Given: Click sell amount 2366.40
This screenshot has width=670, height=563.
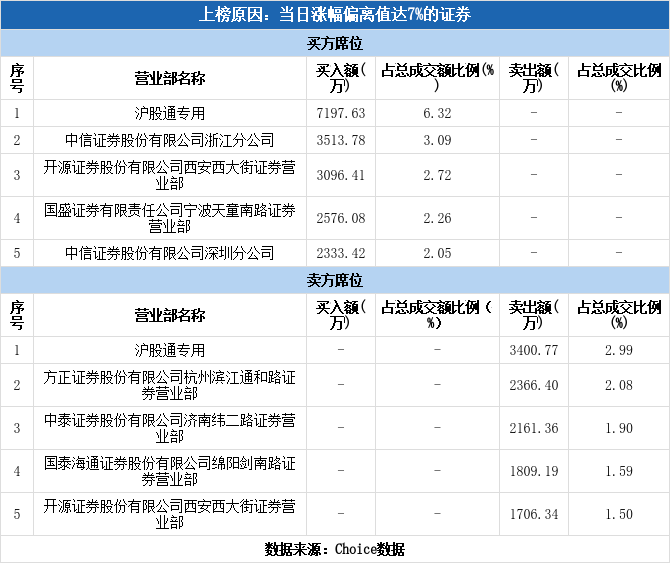Looking at the screenshot, I should (x=534, y=385).
